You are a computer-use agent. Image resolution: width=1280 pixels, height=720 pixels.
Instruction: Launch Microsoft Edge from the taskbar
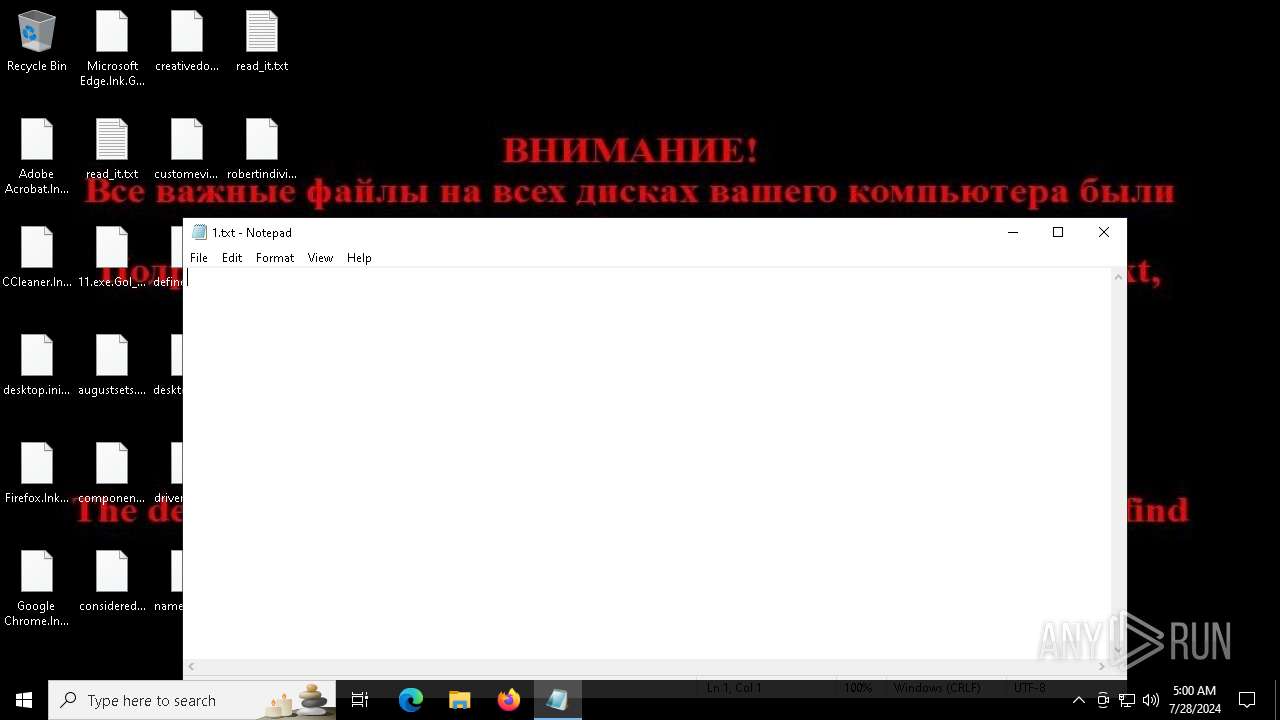point(411,700)
